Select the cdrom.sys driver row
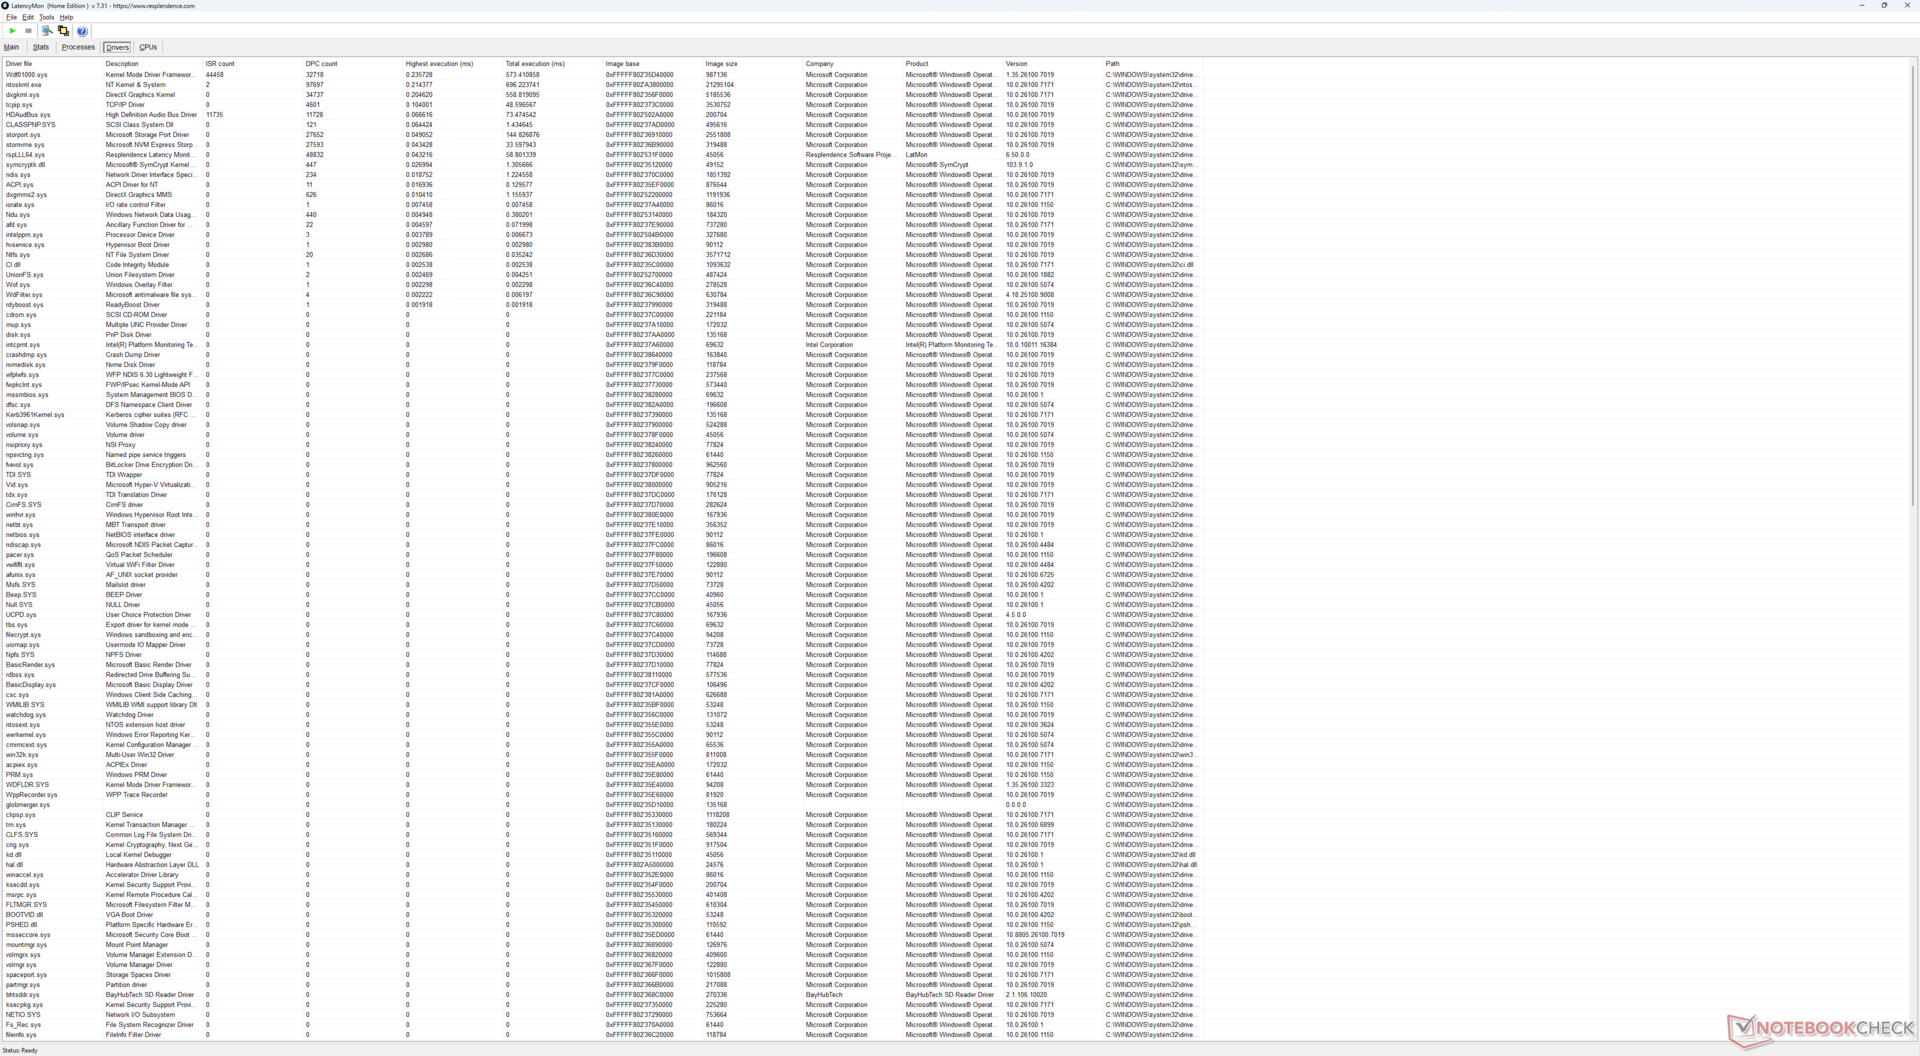This screenshot has width=1920, height=1056. pyautogui.click(x=602, y=315)
